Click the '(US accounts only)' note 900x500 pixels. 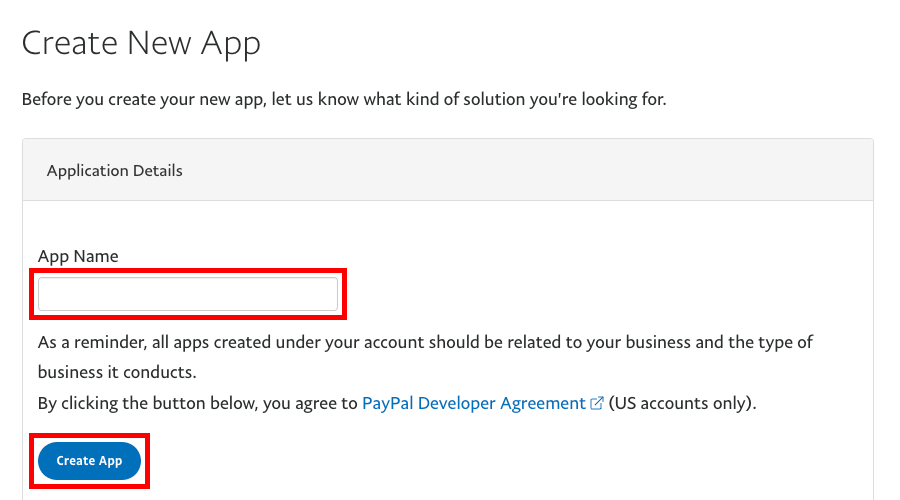click(683, 403)
